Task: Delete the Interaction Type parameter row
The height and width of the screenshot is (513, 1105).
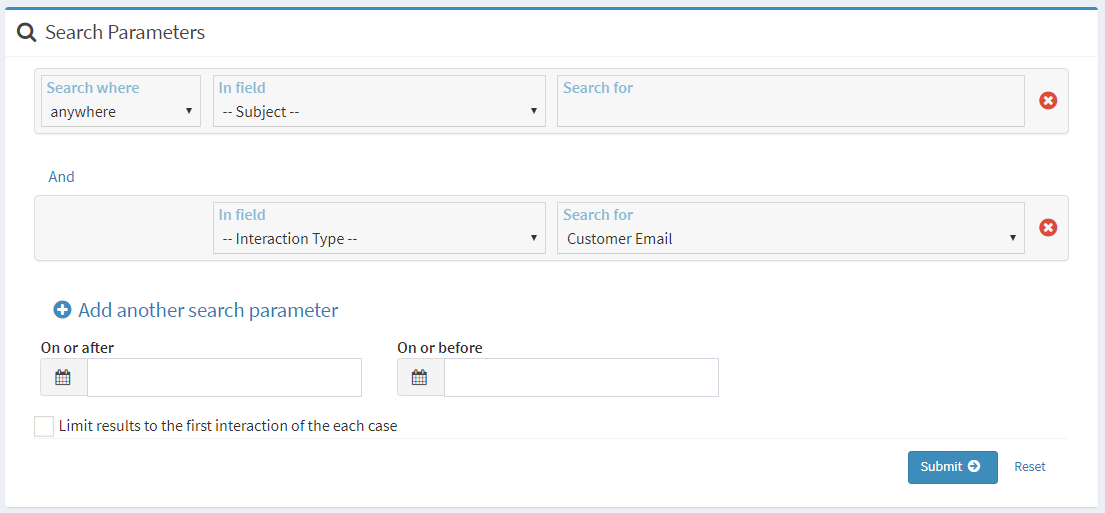Action: click(x=1048, y=228)
